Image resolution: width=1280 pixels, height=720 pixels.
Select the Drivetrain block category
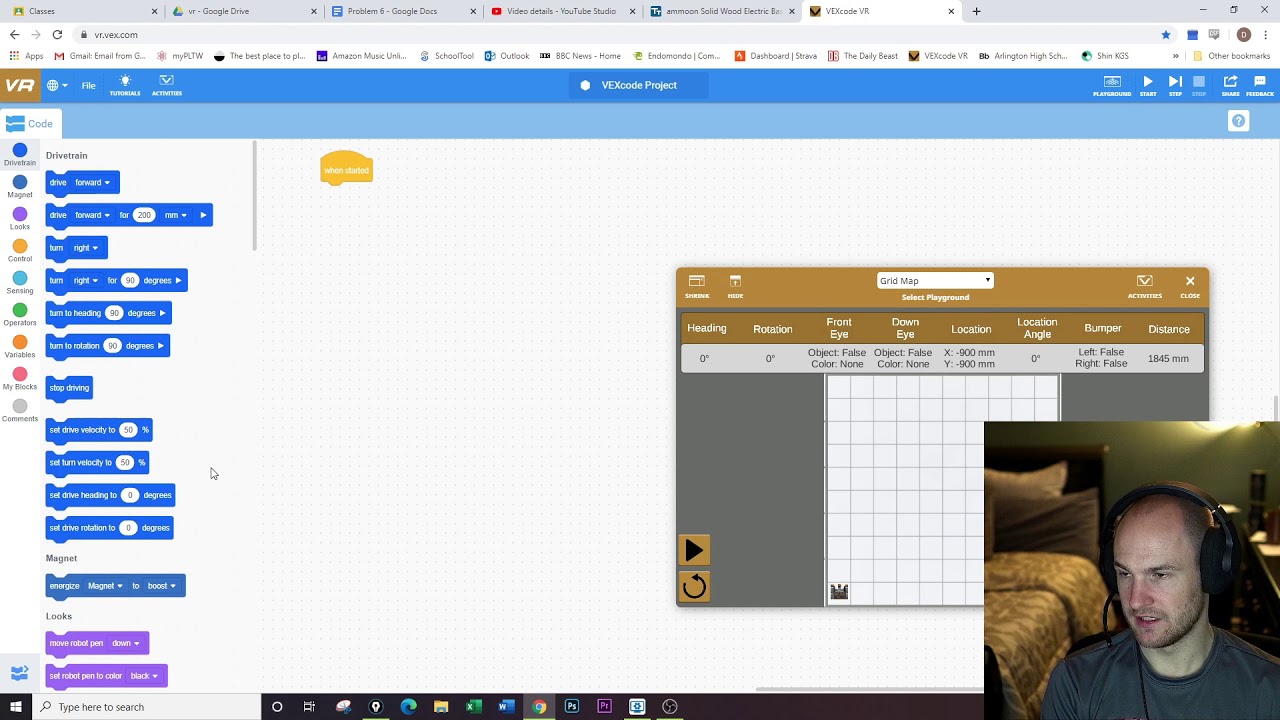(20, 155)
